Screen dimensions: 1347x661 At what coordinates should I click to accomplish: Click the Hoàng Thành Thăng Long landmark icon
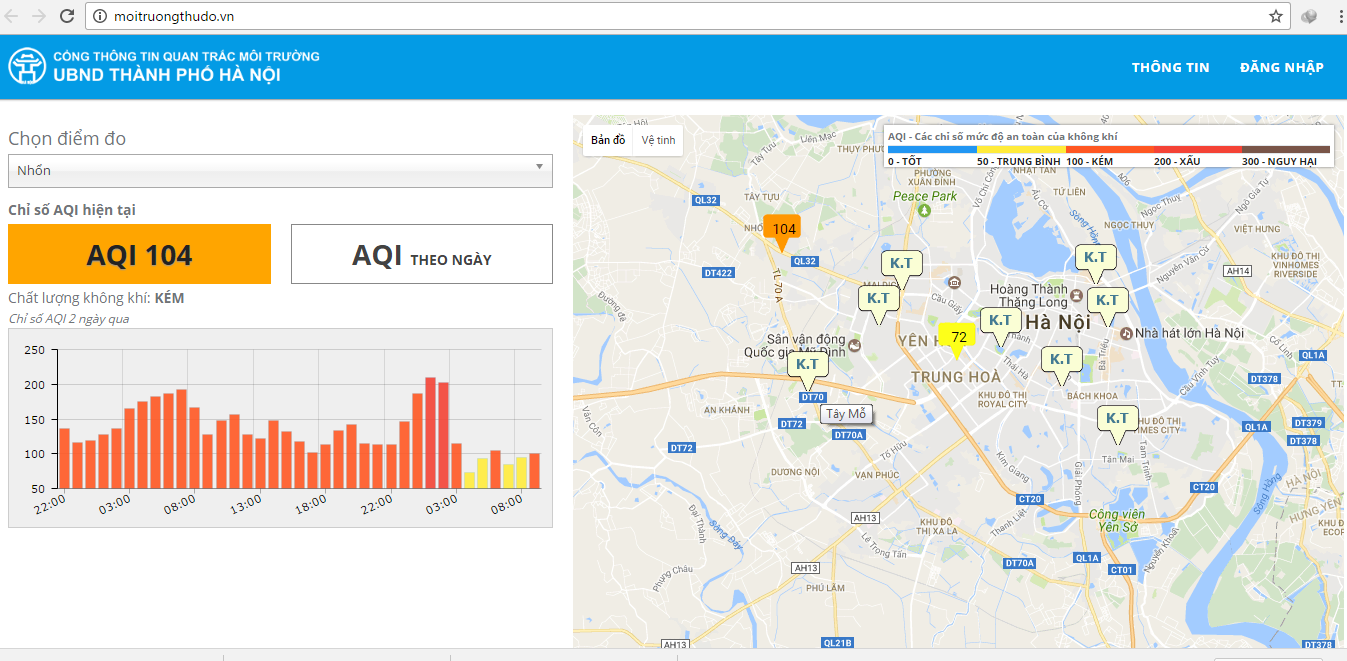[x=1075, y=296]
